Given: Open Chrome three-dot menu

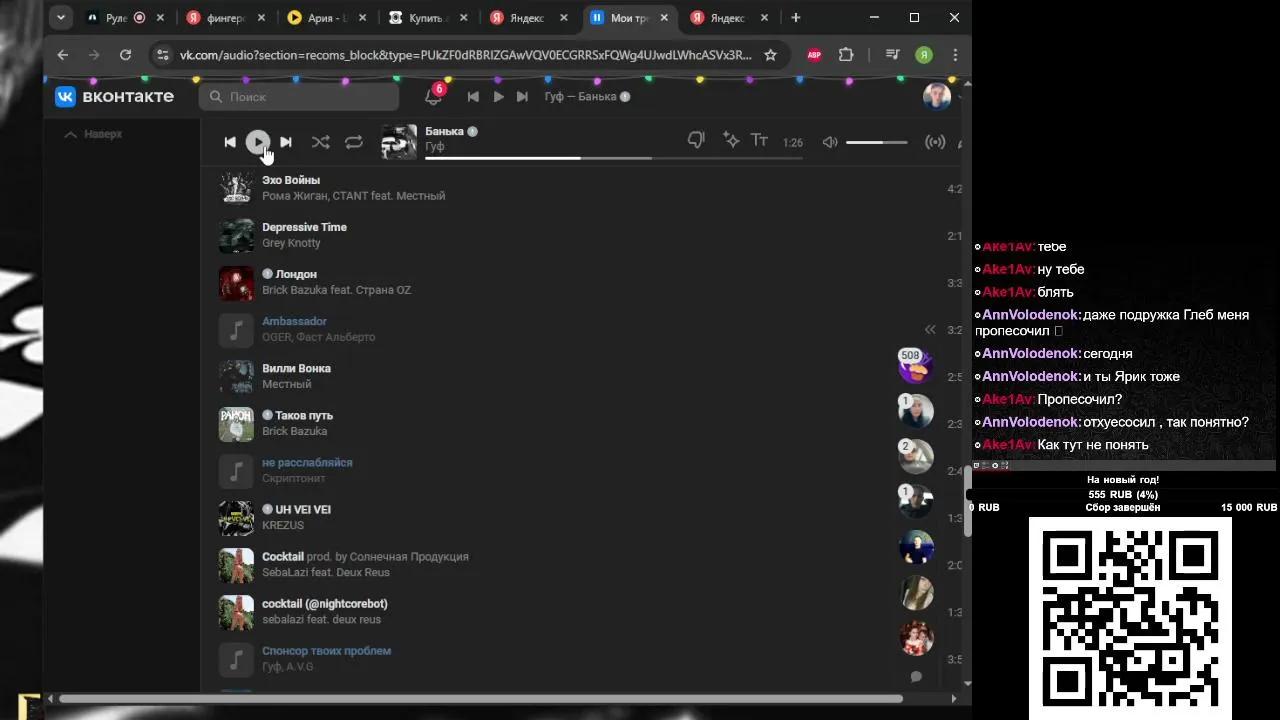Looking at the screenshot, I should point(955,55).
